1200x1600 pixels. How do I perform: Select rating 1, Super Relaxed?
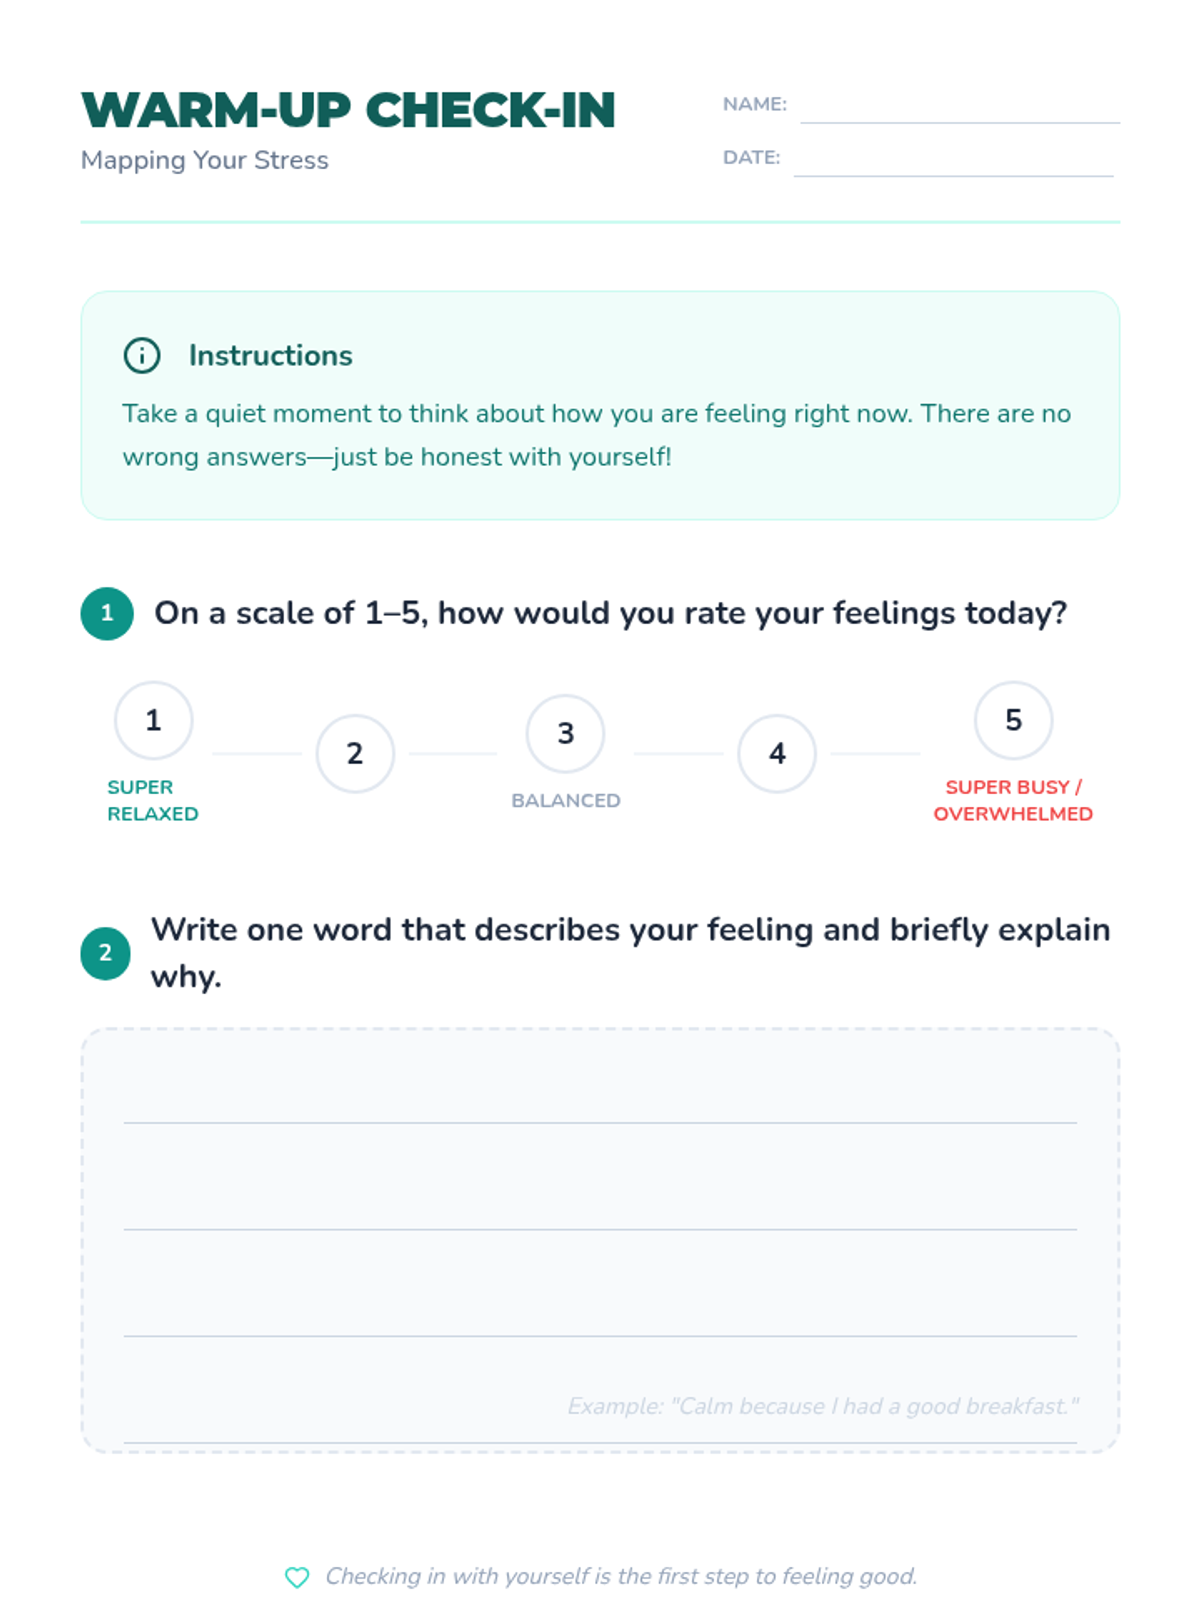tap(153, 720)
